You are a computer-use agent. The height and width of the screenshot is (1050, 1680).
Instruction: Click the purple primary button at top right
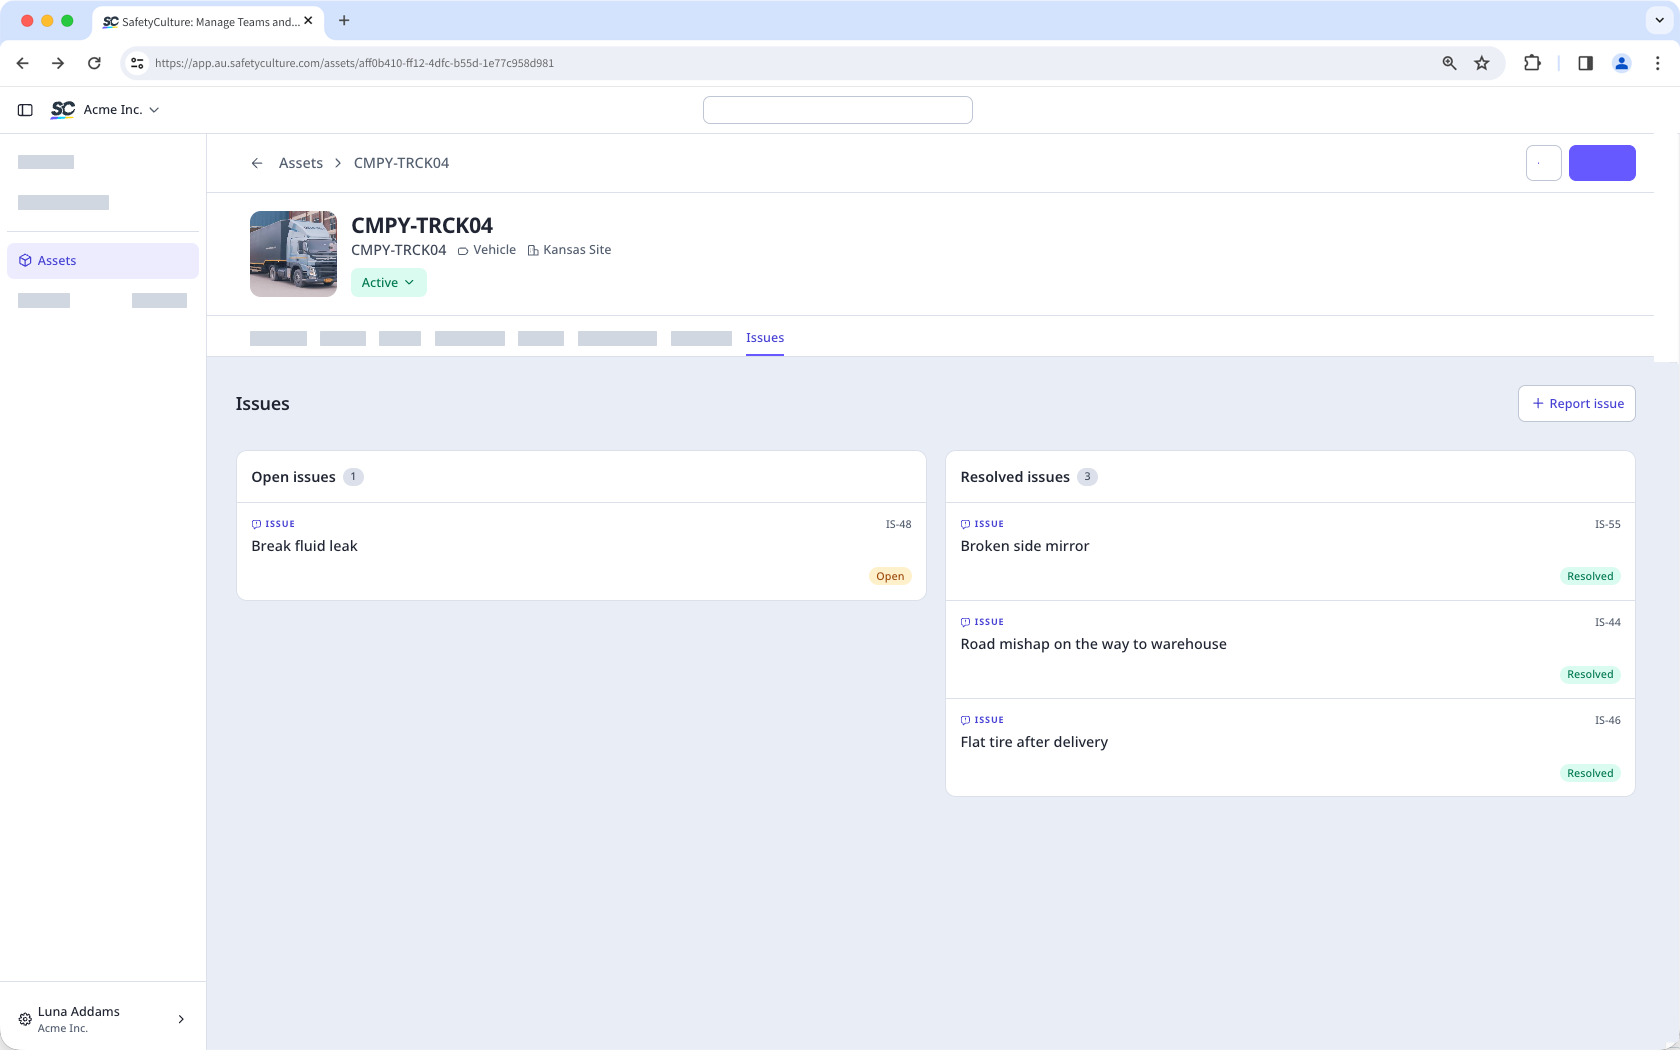click(1602, 163)
